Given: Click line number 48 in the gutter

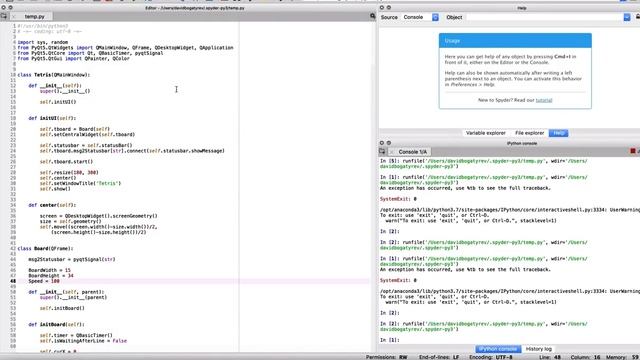Looking at the screenshot, I should coord(13,281).
